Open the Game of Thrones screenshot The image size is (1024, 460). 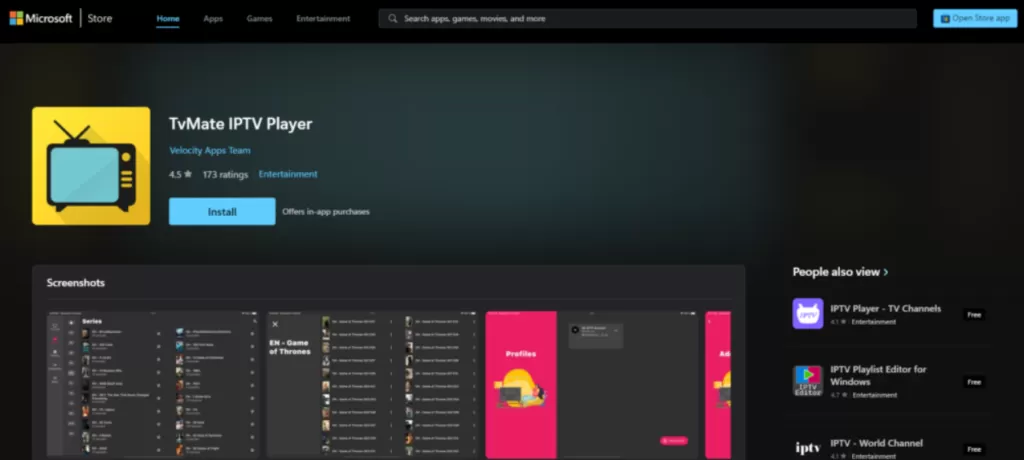click(372, 384)
